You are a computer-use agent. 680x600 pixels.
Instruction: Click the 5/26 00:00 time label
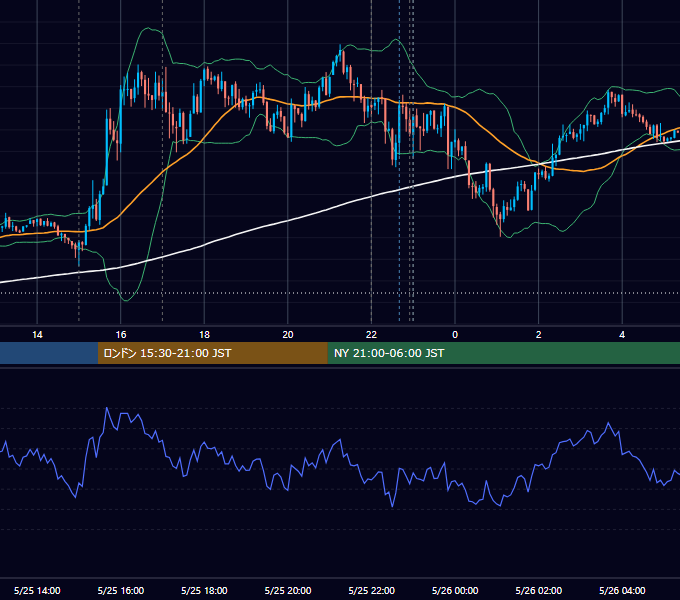455,590
